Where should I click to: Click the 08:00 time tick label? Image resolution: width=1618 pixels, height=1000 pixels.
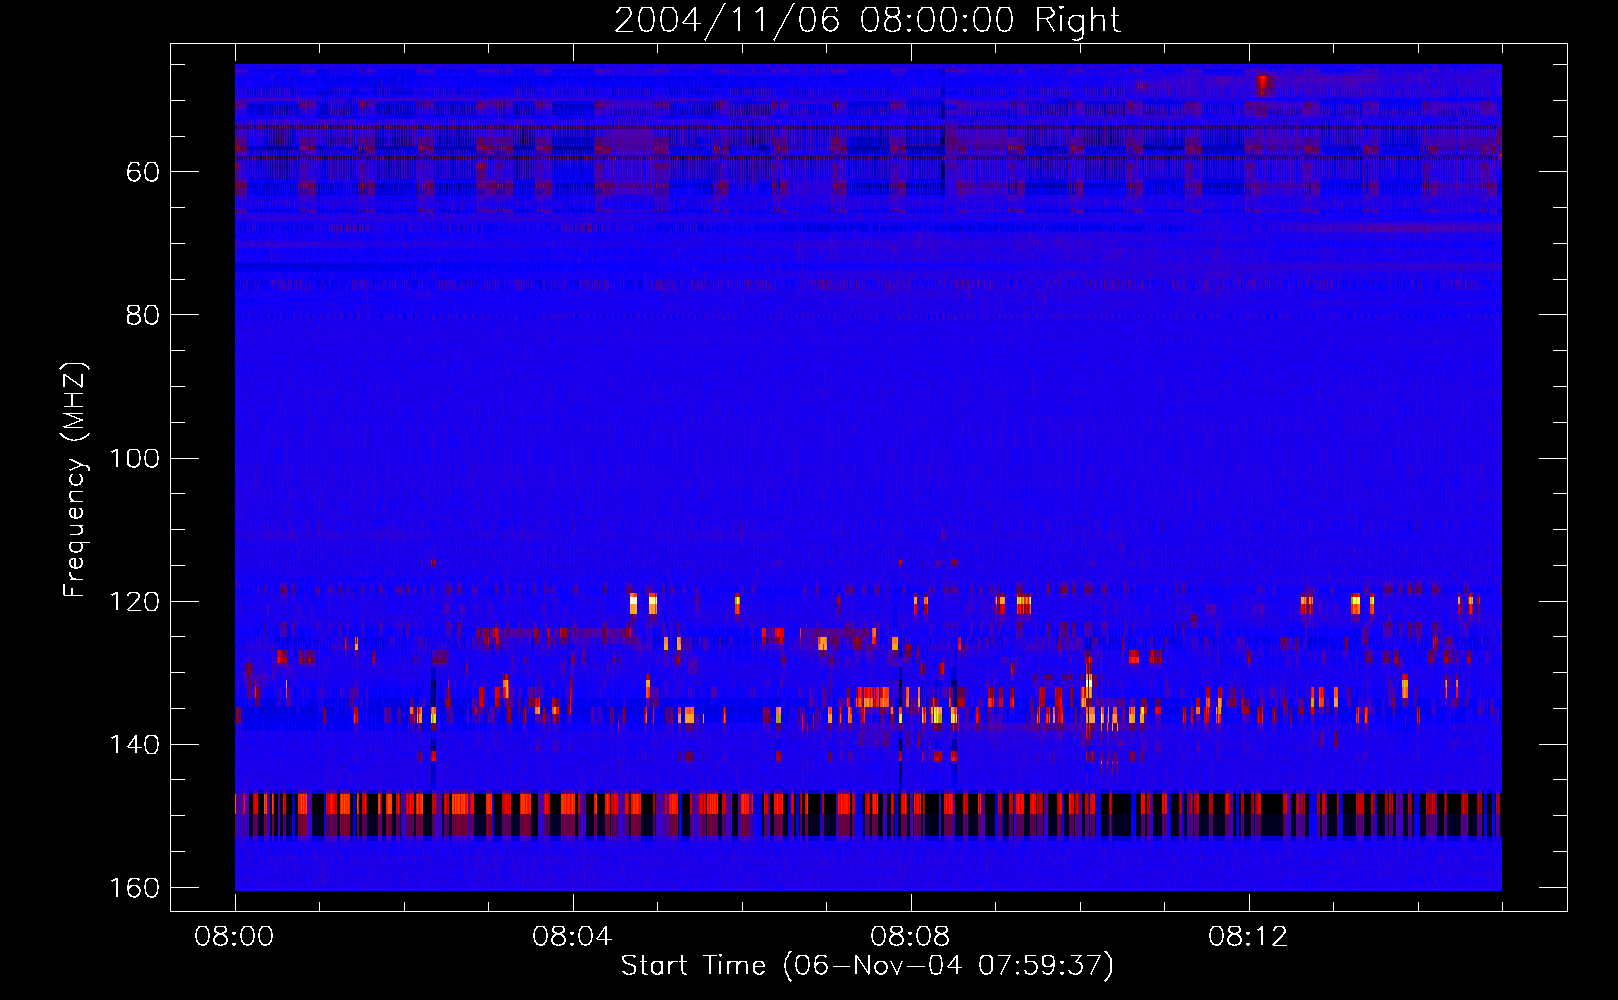coord(235,937)
